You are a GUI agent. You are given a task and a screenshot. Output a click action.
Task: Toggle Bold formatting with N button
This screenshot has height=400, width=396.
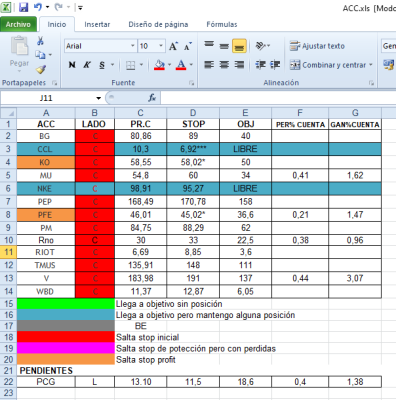[x=72, y=65]
